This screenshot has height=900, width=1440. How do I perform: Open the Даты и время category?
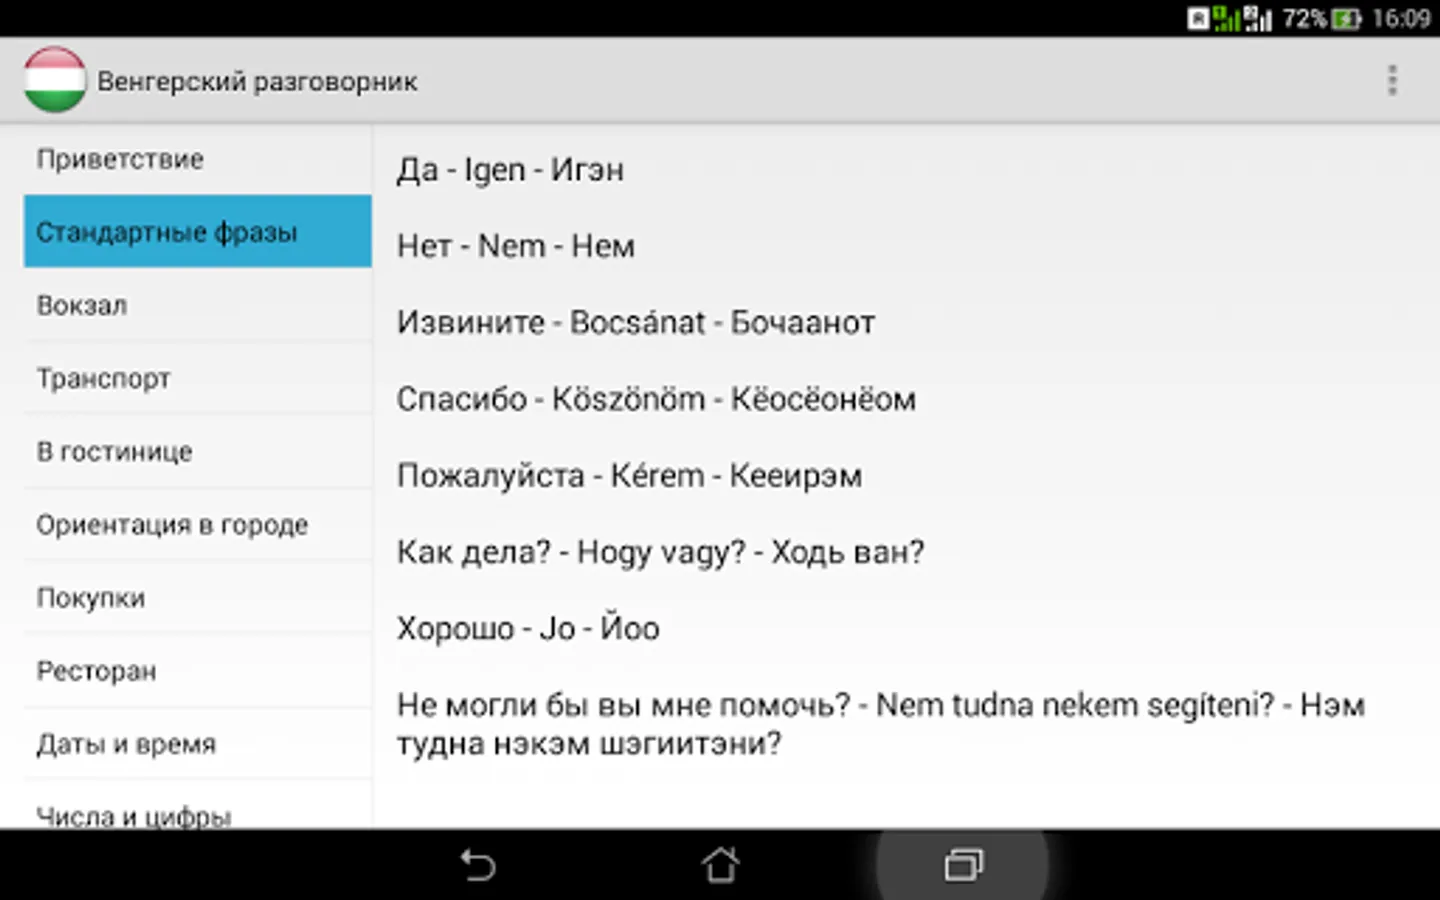point(198,743)
